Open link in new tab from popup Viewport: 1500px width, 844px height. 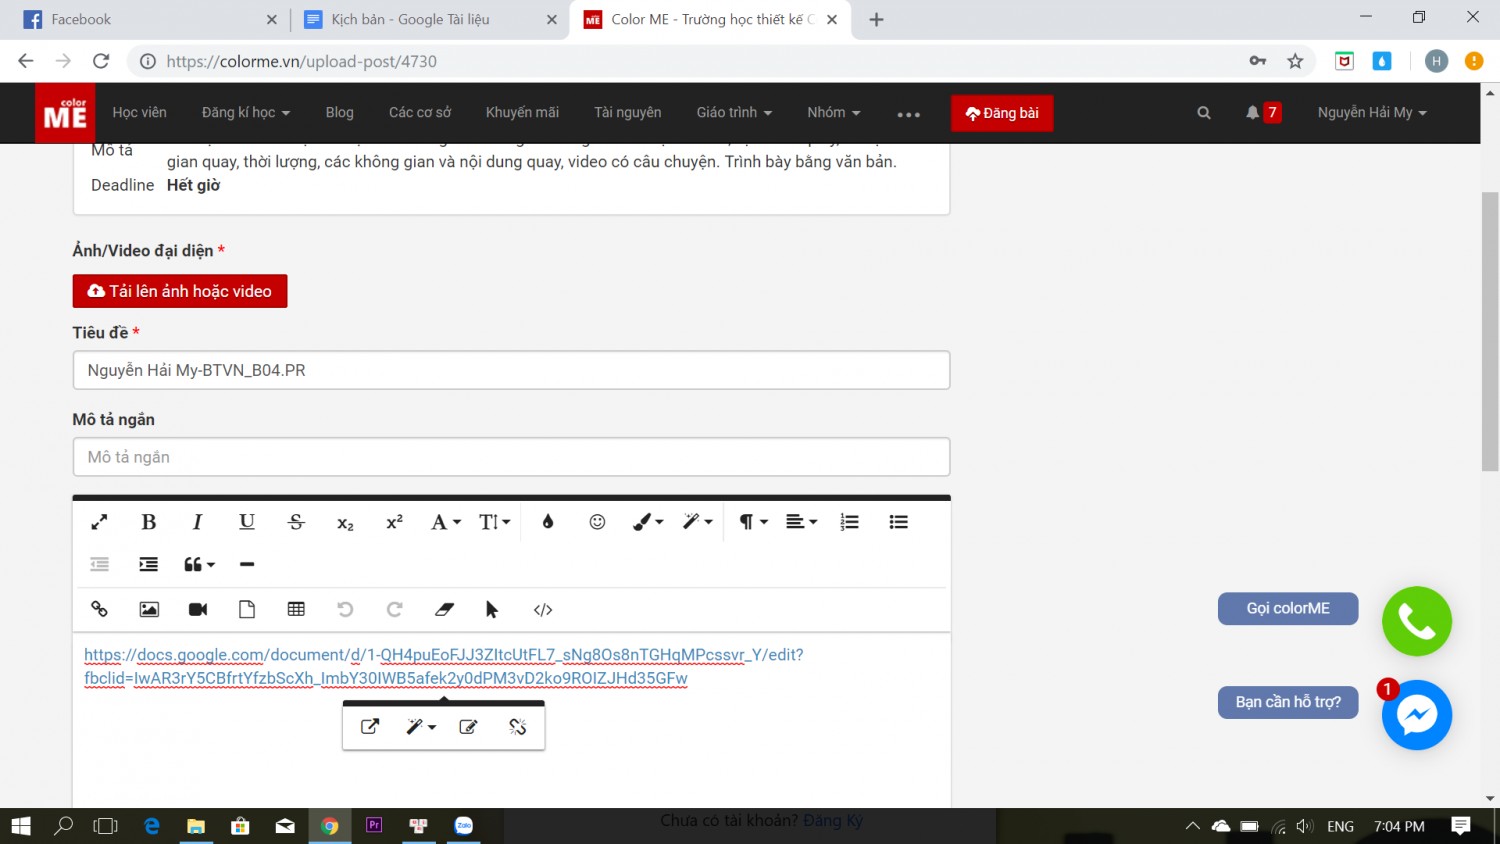(x=370, y=727)
